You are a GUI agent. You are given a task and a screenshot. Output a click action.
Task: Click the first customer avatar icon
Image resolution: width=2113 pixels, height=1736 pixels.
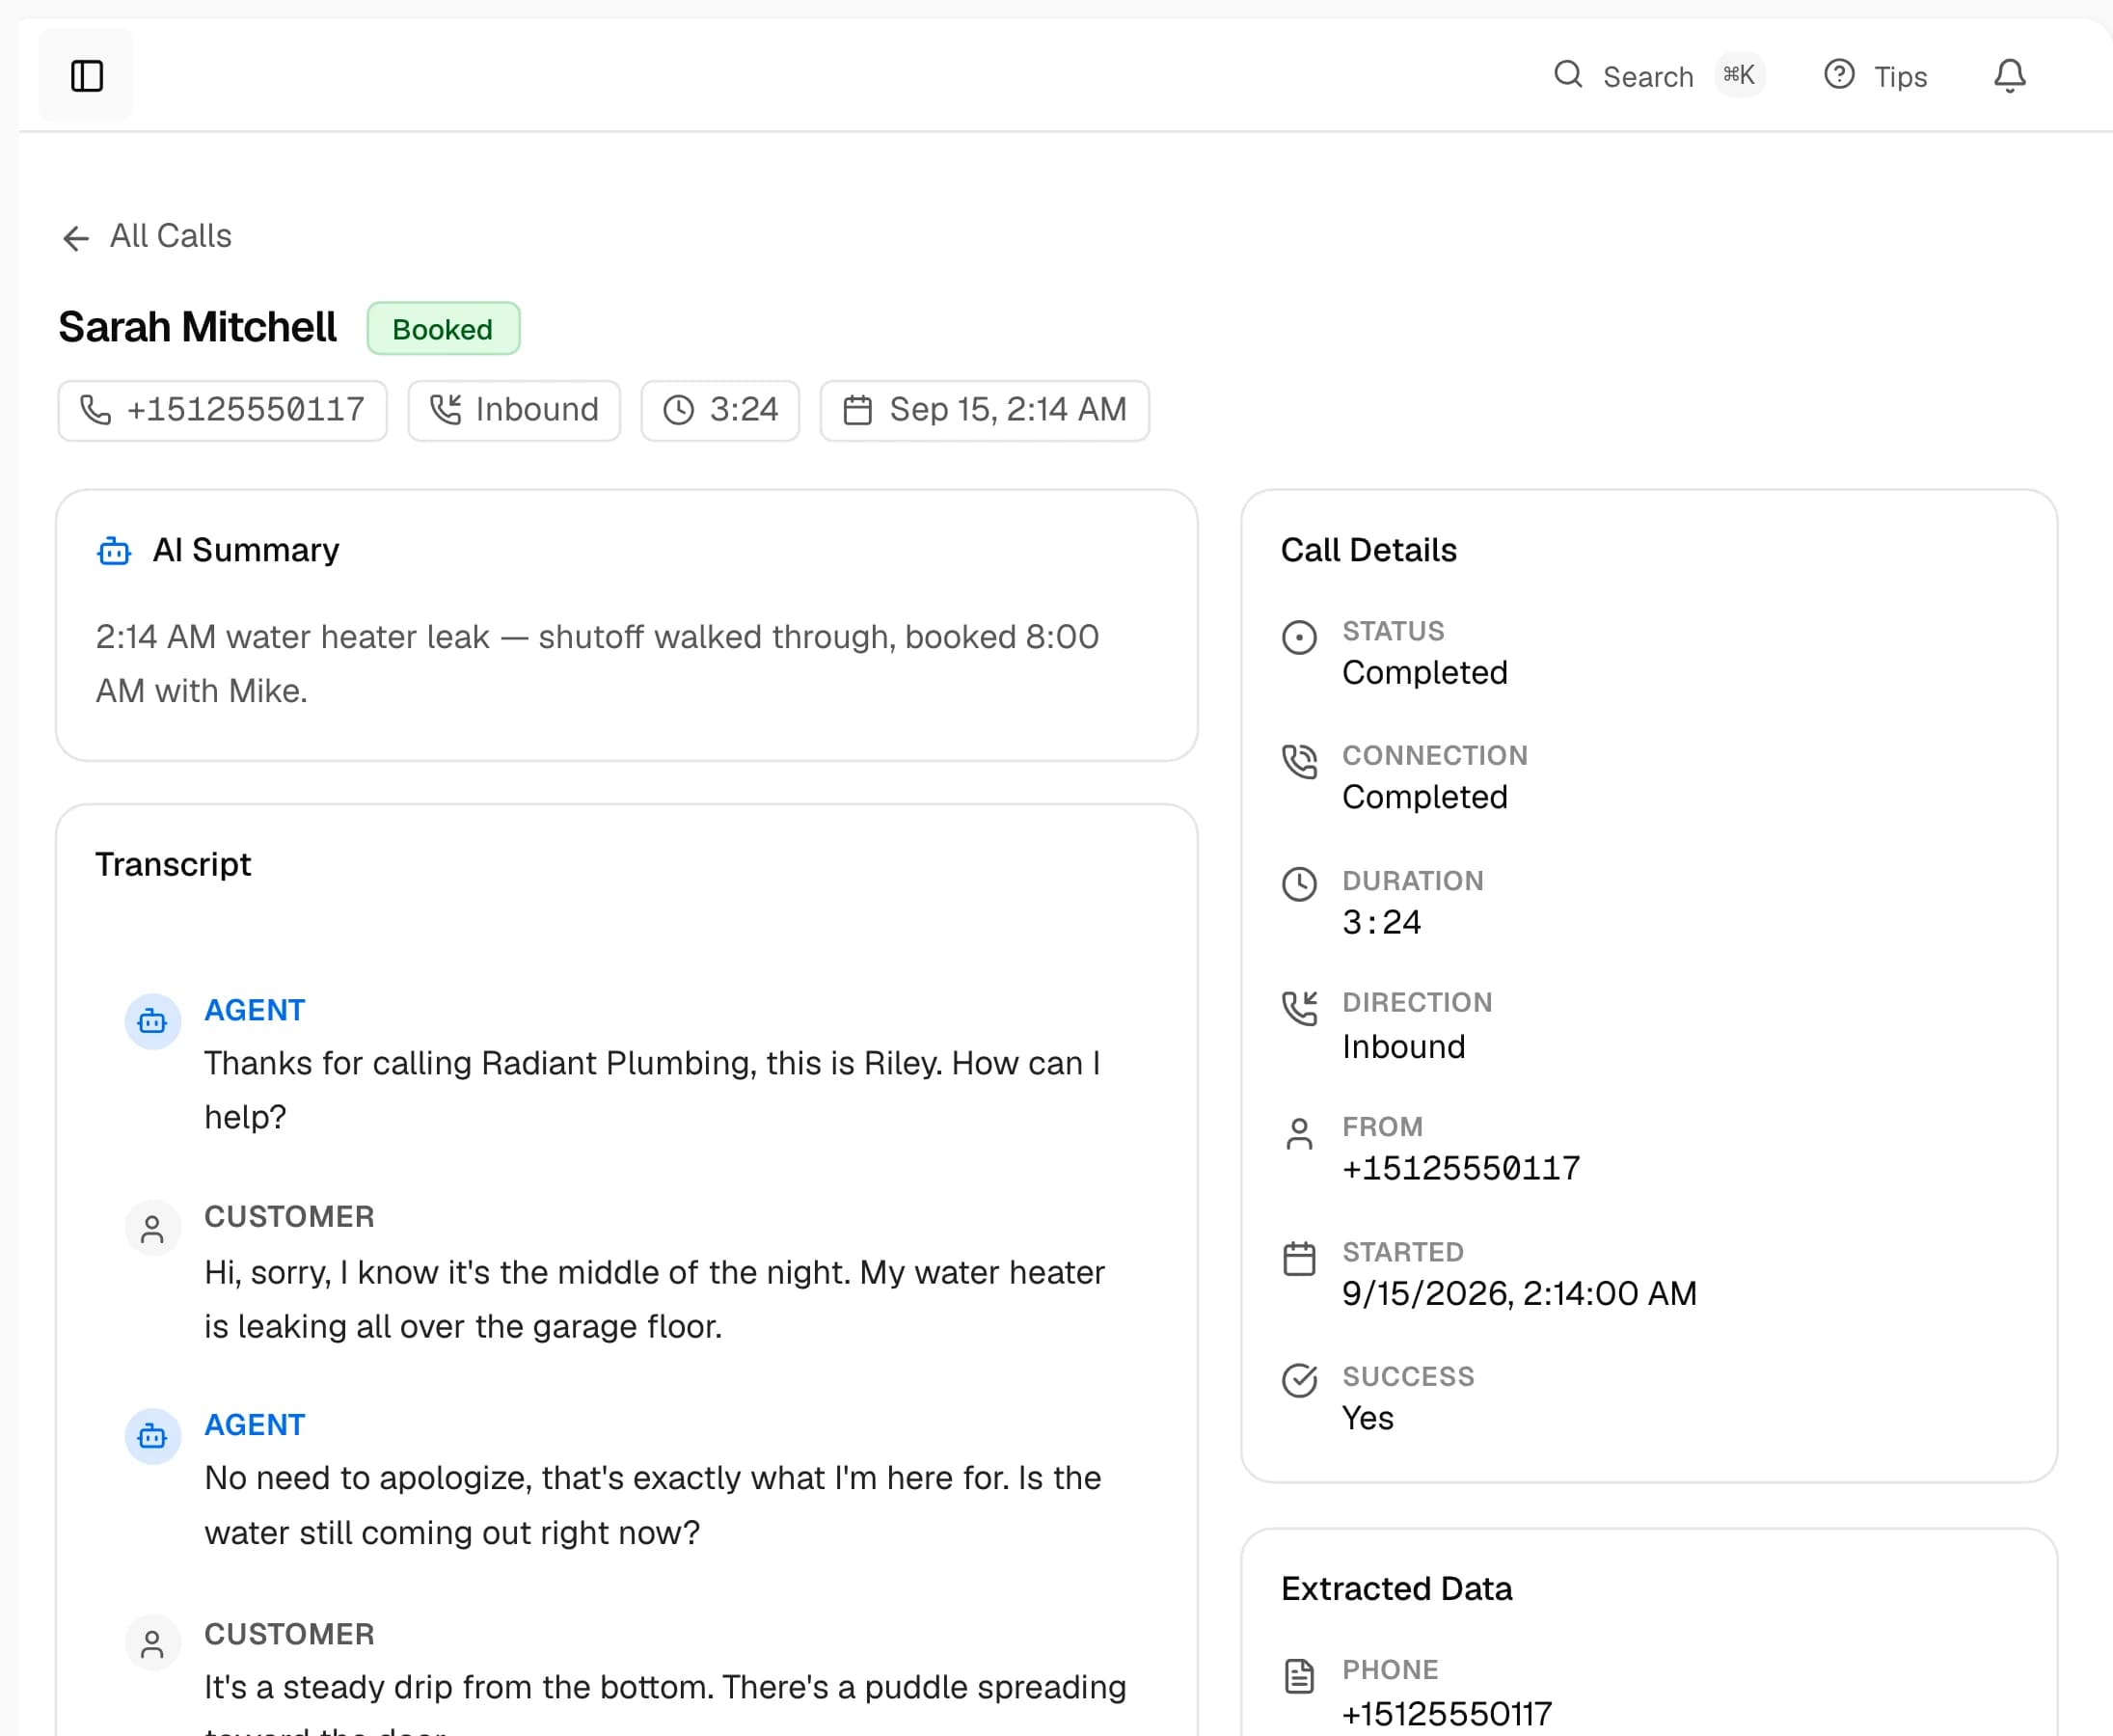152,1229
